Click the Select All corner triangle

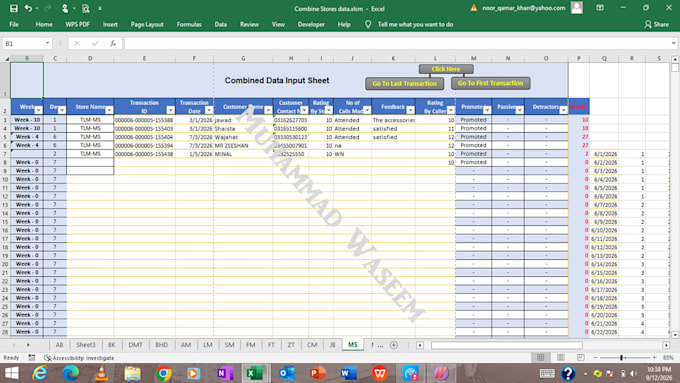(x=6, y=59)
